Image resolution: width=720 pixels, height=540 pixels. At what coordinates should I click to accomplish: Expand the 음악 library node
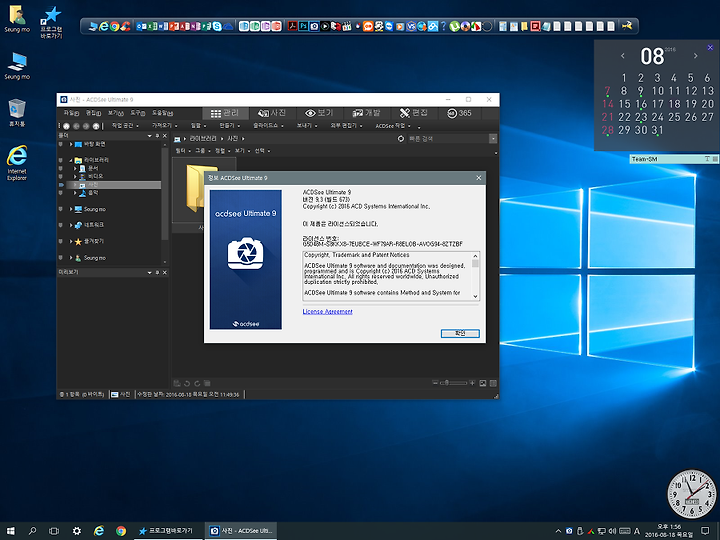tap(75, 193)
